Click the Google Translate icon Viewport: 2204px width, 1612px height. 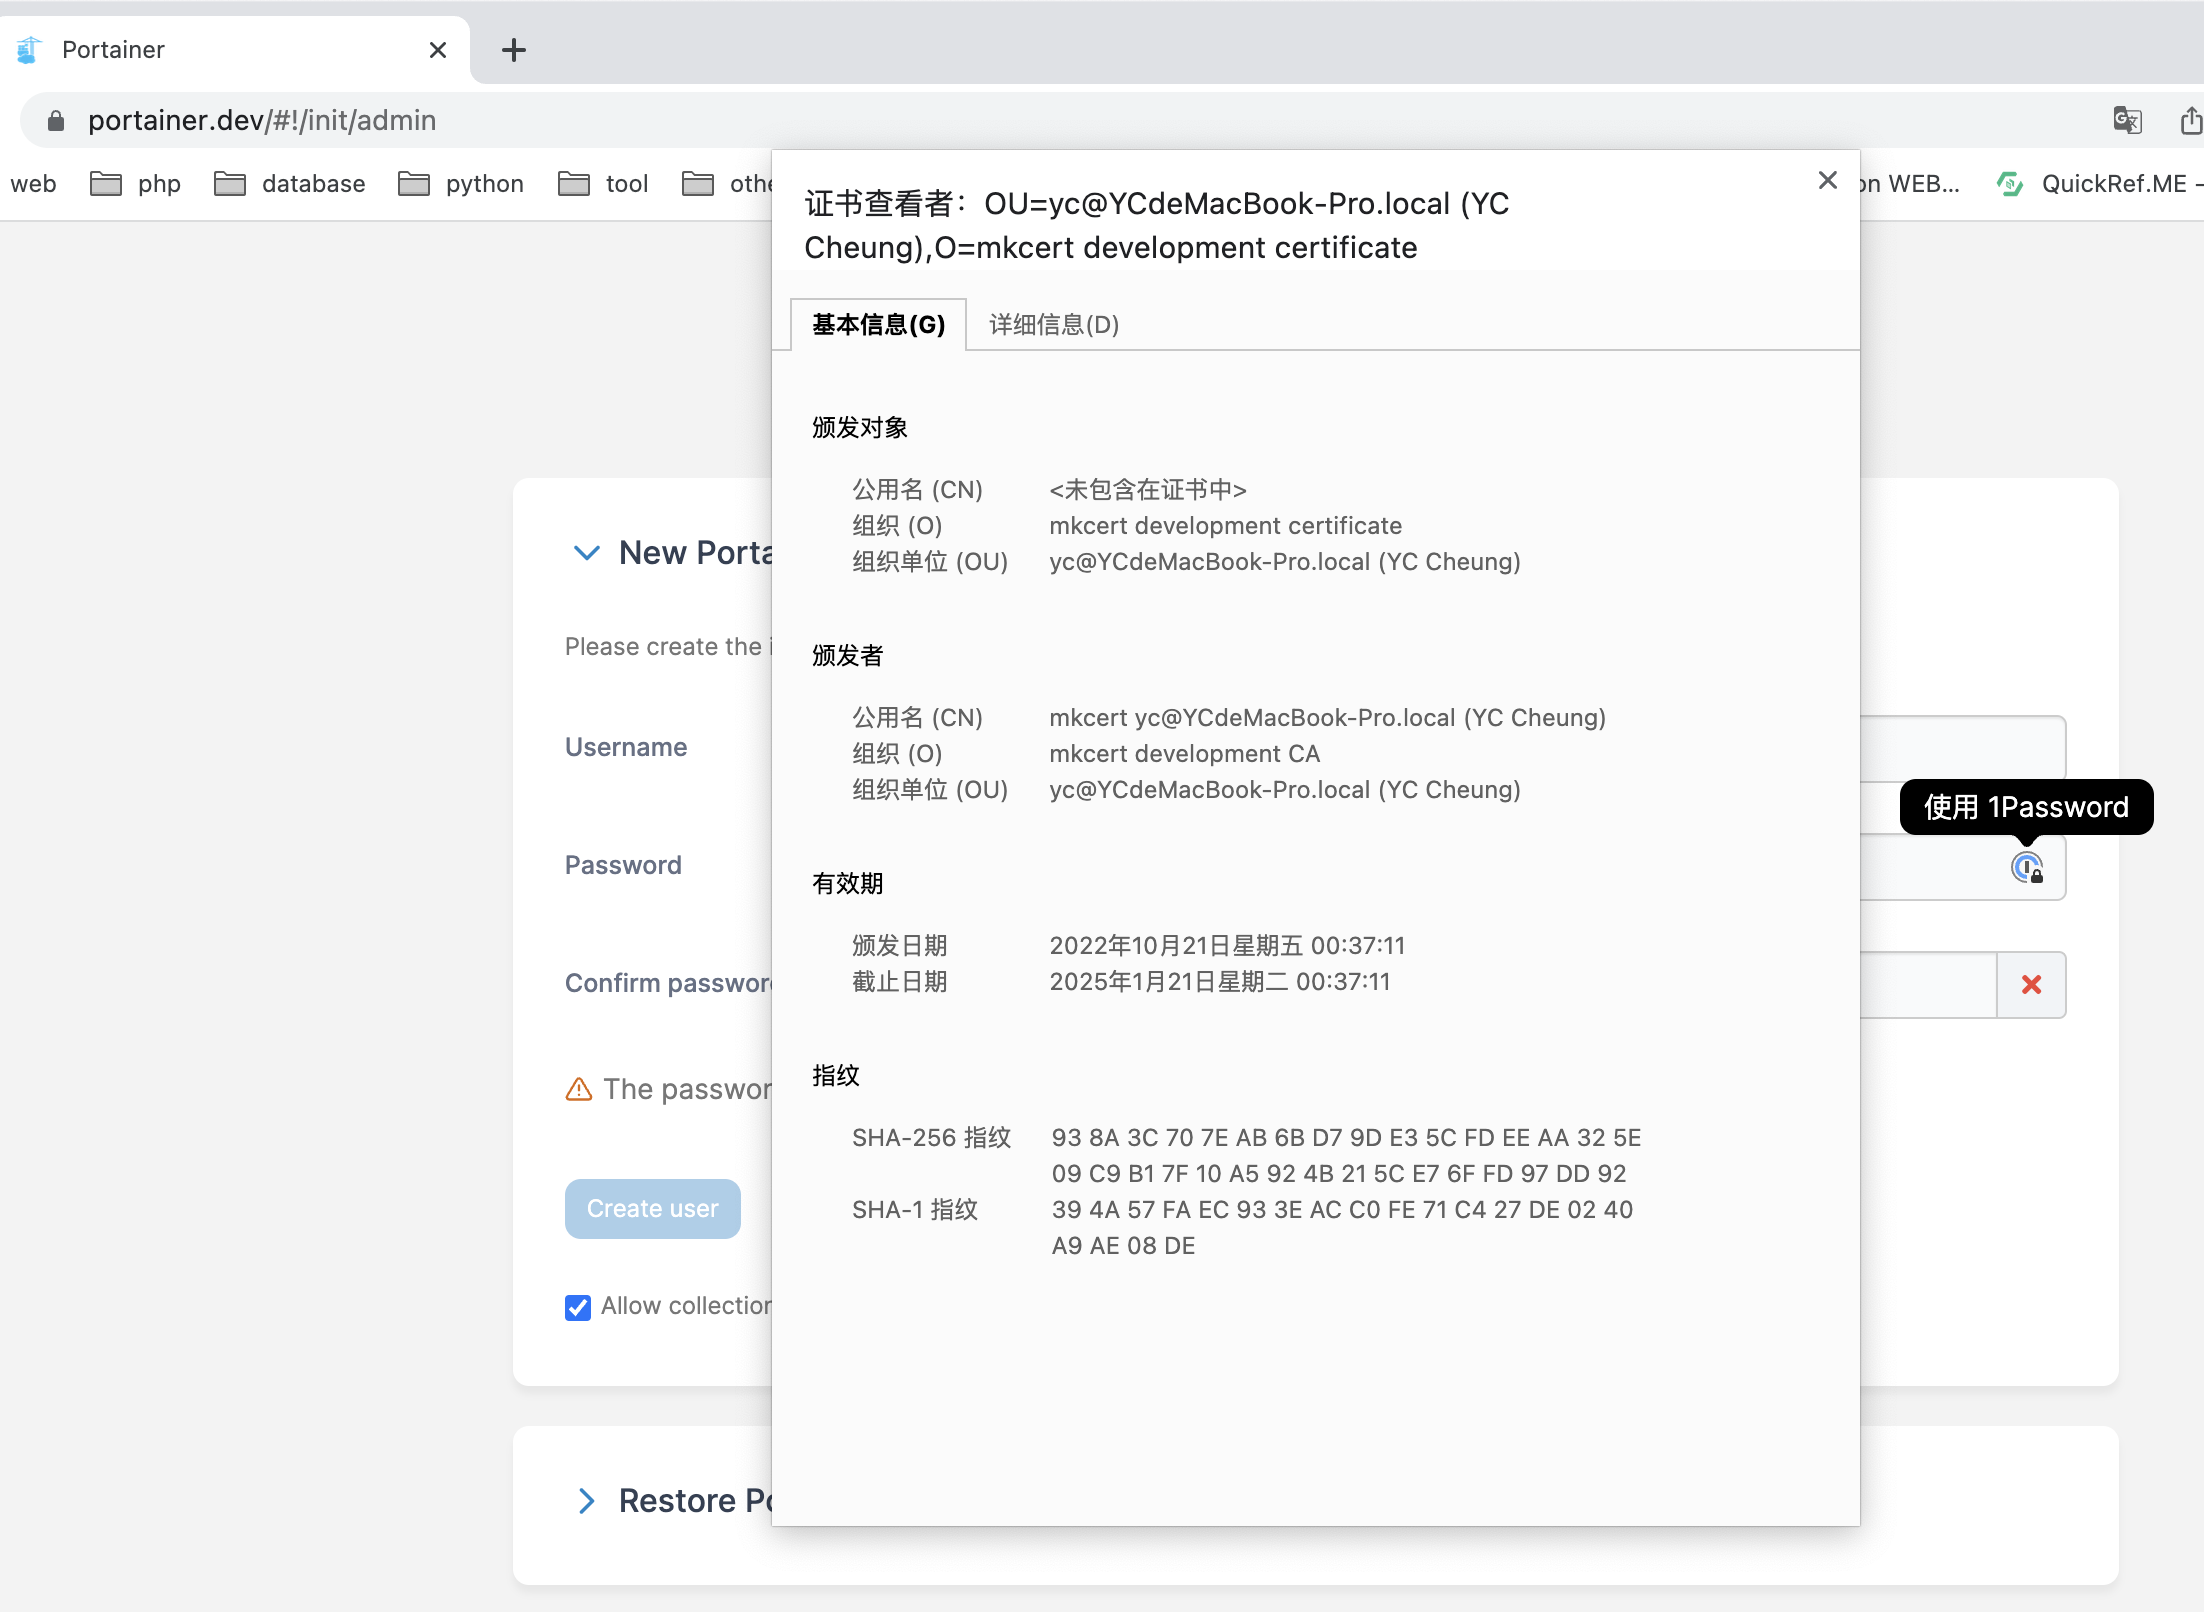pos(2126,121)
